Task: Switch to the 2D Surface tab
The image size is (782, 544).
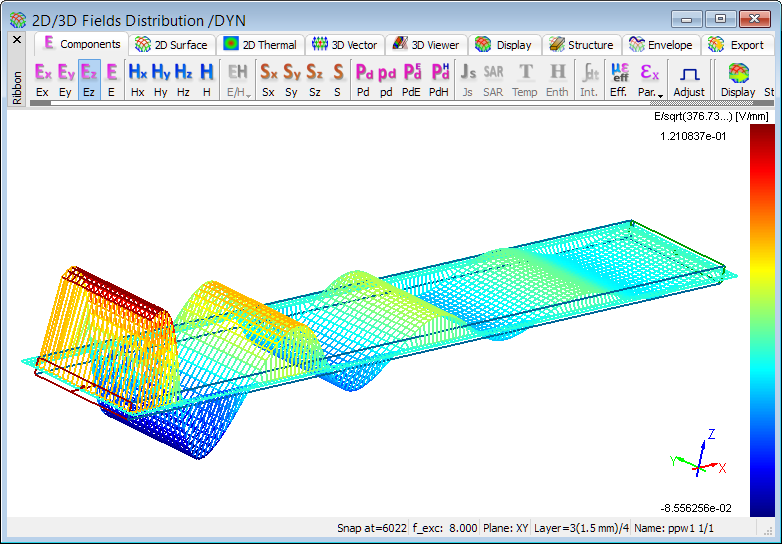Action: [x=172, y=45]
